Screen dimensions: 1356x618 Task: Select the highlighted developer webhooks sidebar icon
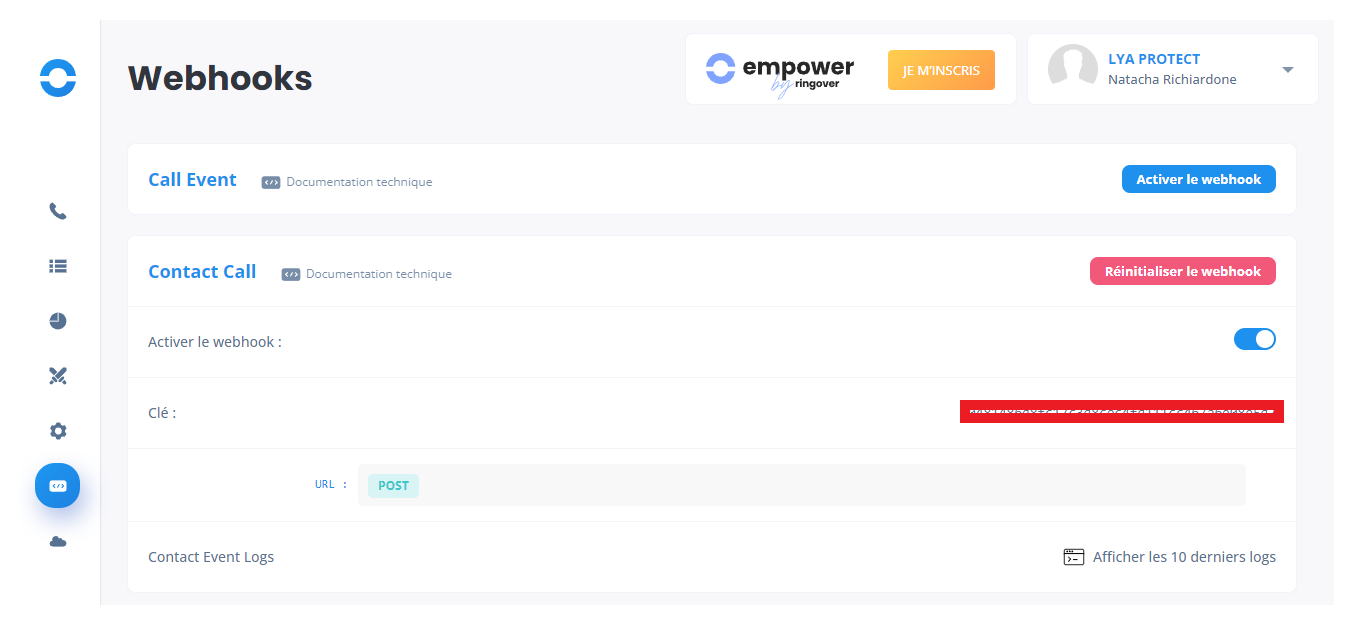(x=58, y=486)
